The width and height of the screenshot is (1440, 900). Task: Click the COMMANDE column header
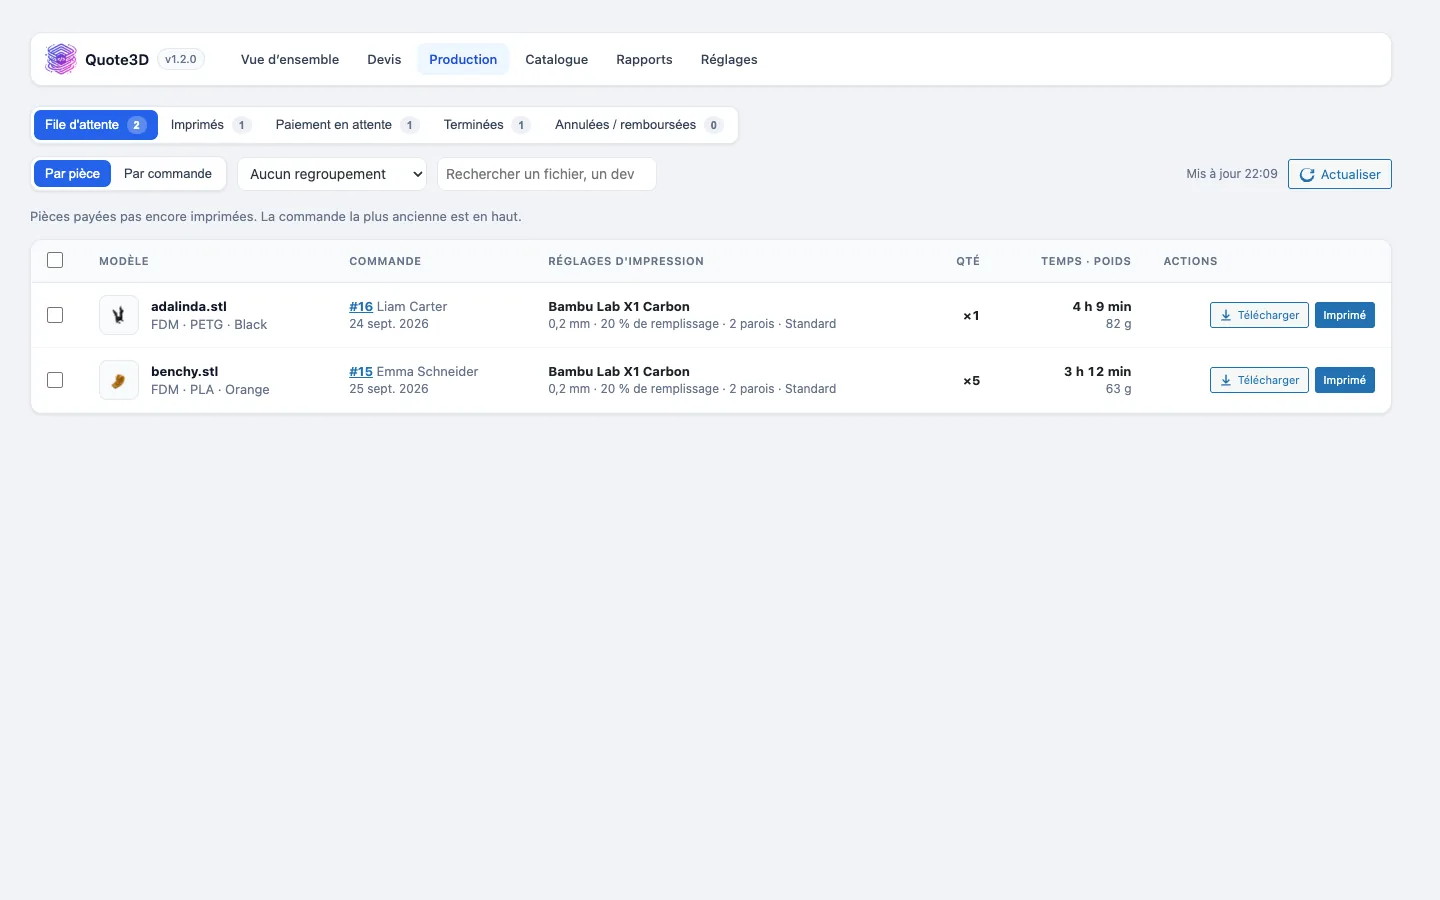[x=385, y=261]
